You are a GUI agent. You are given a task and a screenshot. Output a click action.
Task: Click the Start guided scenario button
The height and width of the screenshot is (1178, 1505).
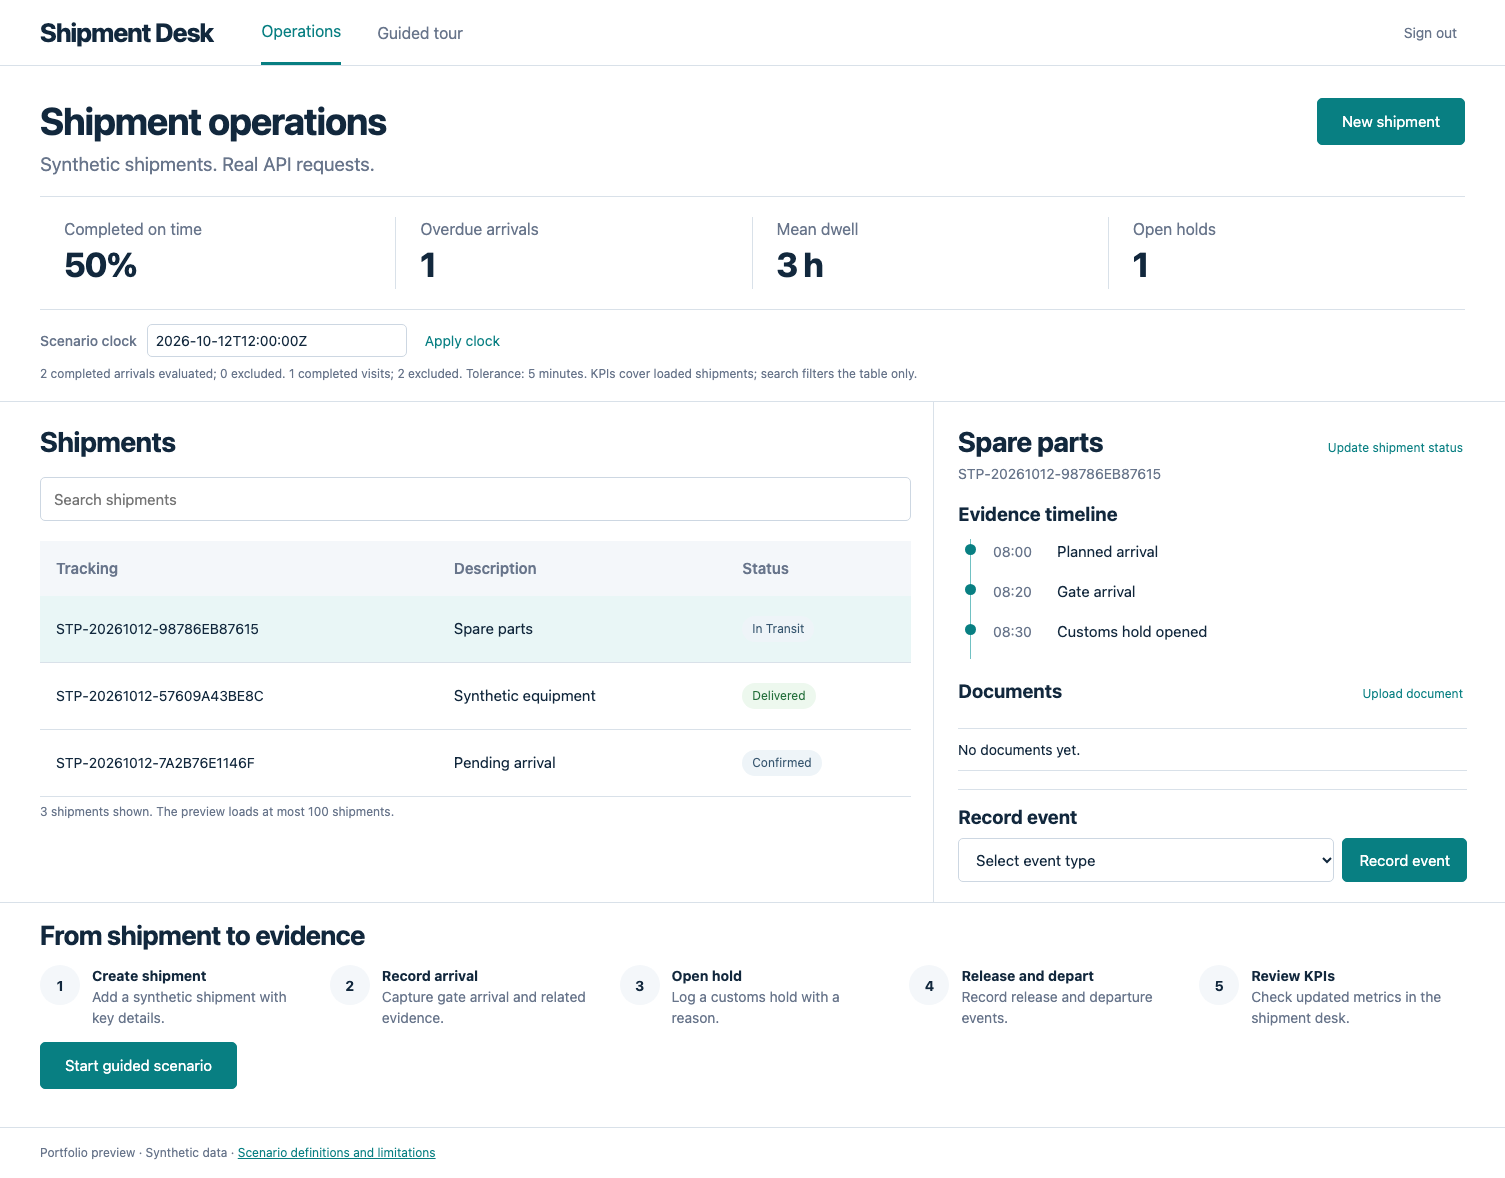tap(138, 1065)
